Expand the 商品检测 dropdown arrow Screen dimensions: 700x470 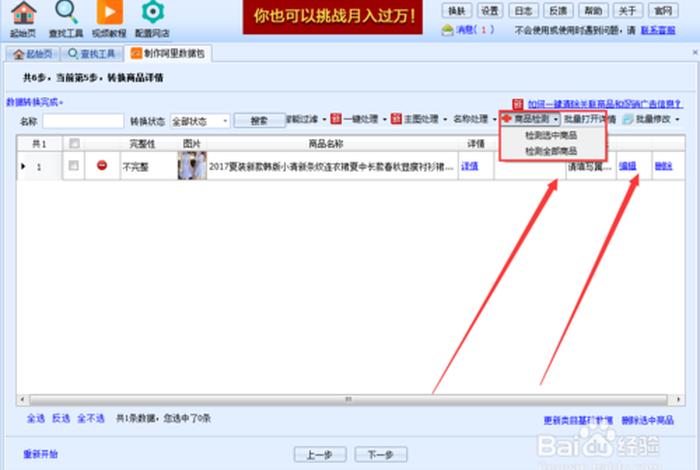tap(555, 120)
